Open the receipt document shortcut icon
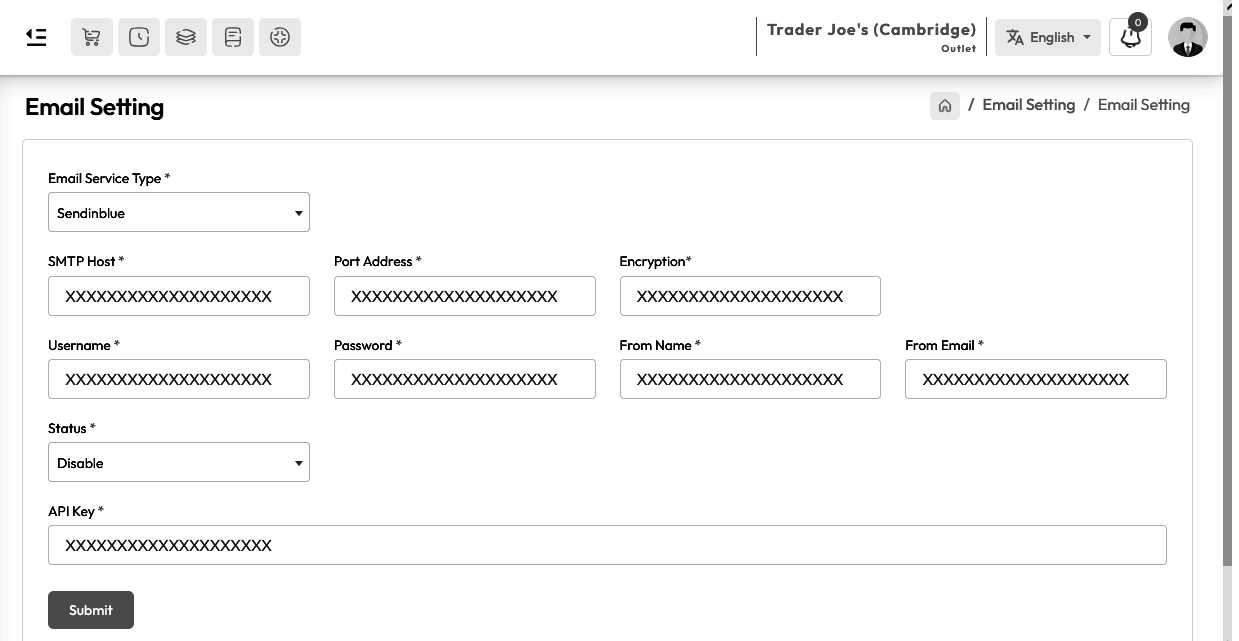Viewport: 1239px width, 641px height. (233, 38)
